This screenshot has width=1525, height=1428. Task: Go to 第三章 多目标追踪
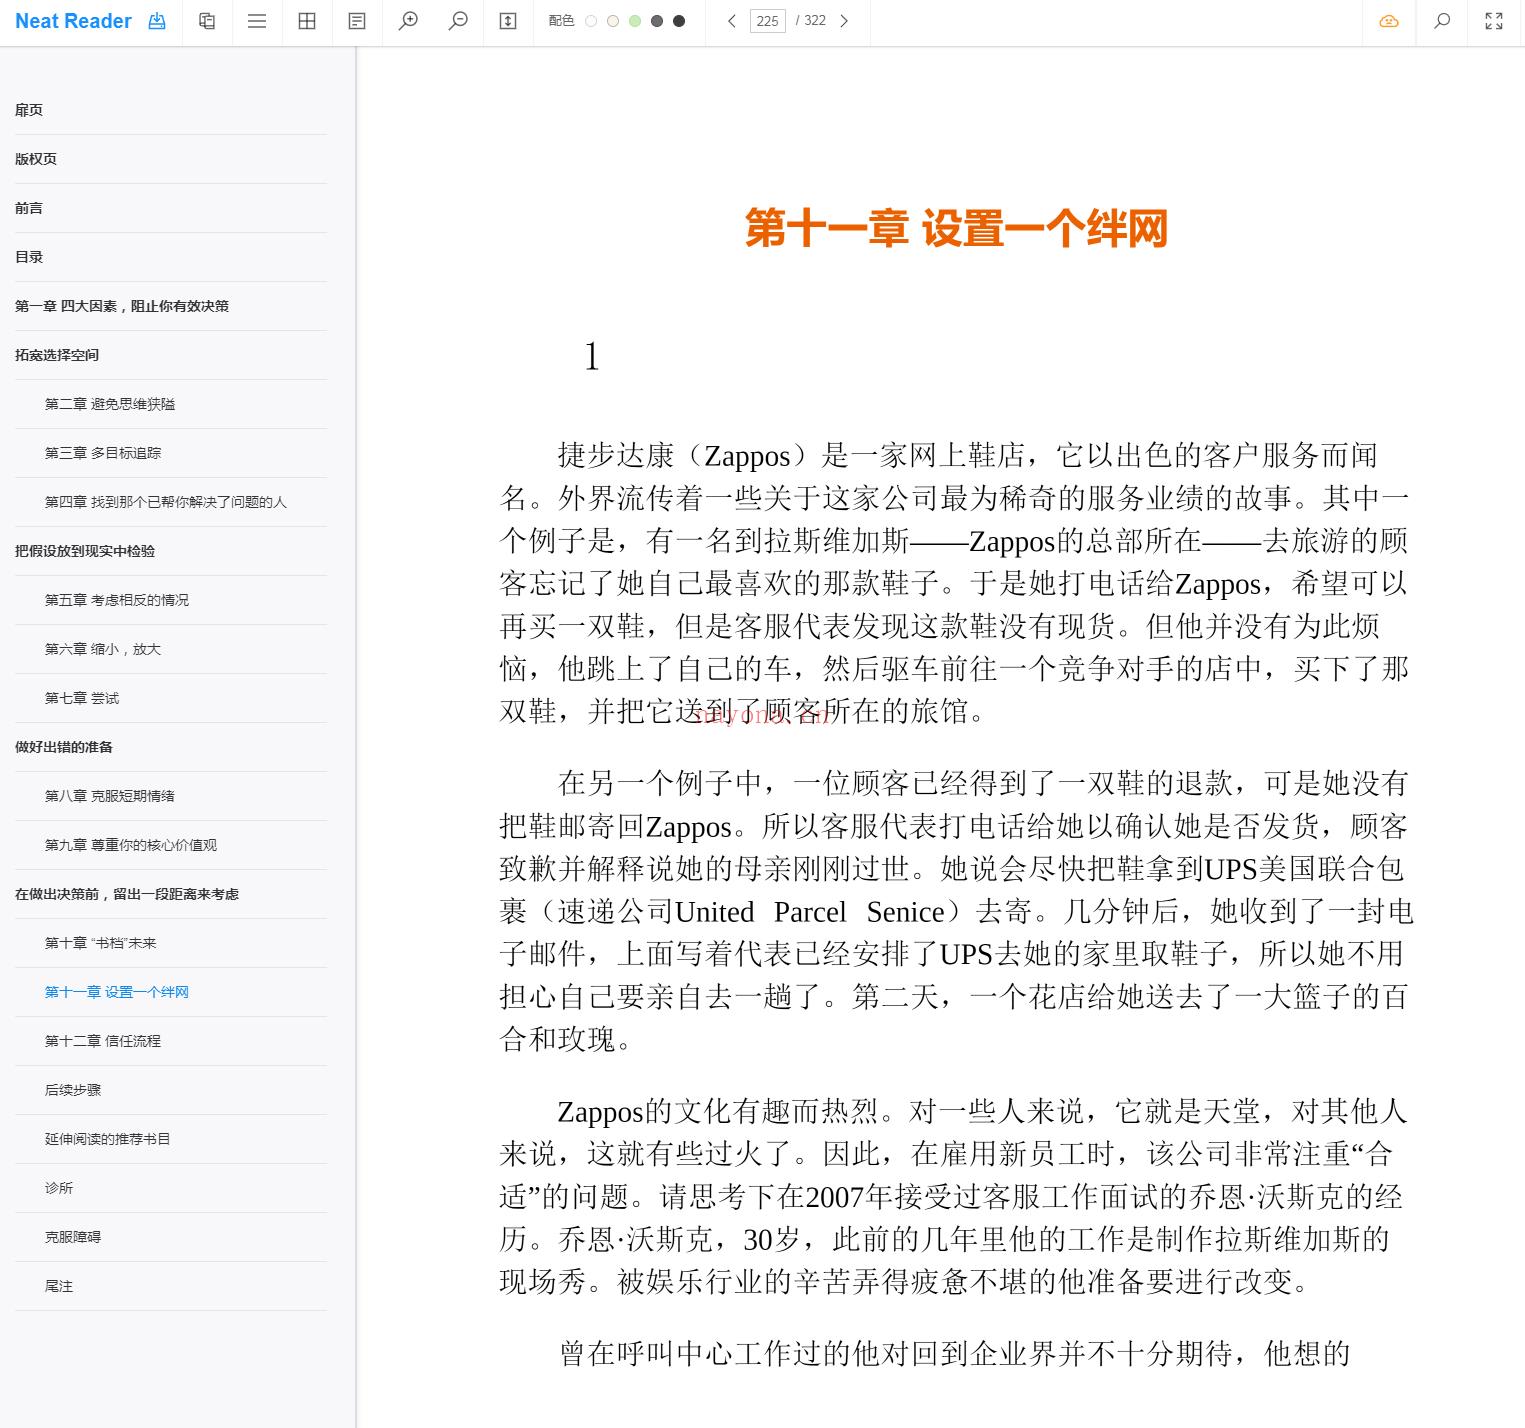click(103, 453)
